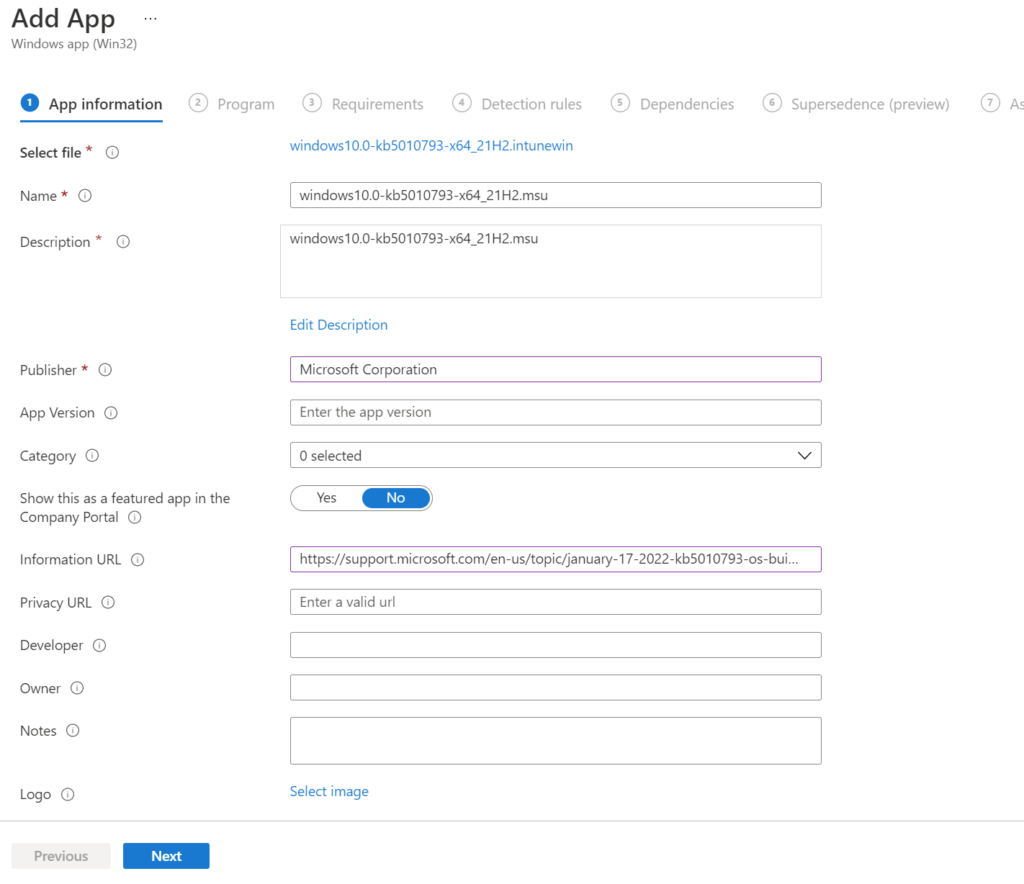Switch to the App information tab
Image resolution: width=1024 pixels, height=884 pixels.
point(91,104)
